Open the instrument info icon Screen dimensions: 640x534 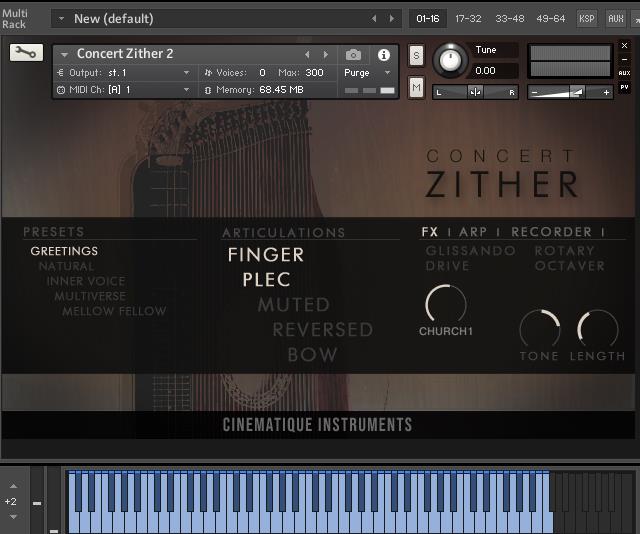pyautogui.click(x=383, y=55)
